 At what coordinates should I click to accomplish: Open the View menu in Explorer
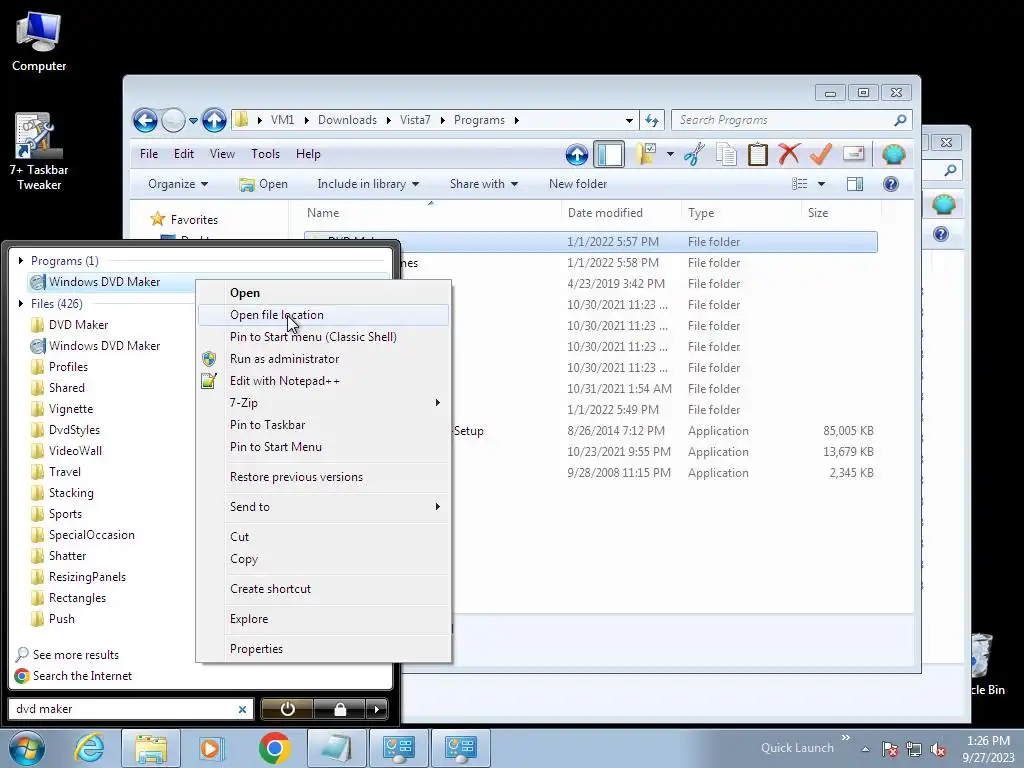(222, 154)
